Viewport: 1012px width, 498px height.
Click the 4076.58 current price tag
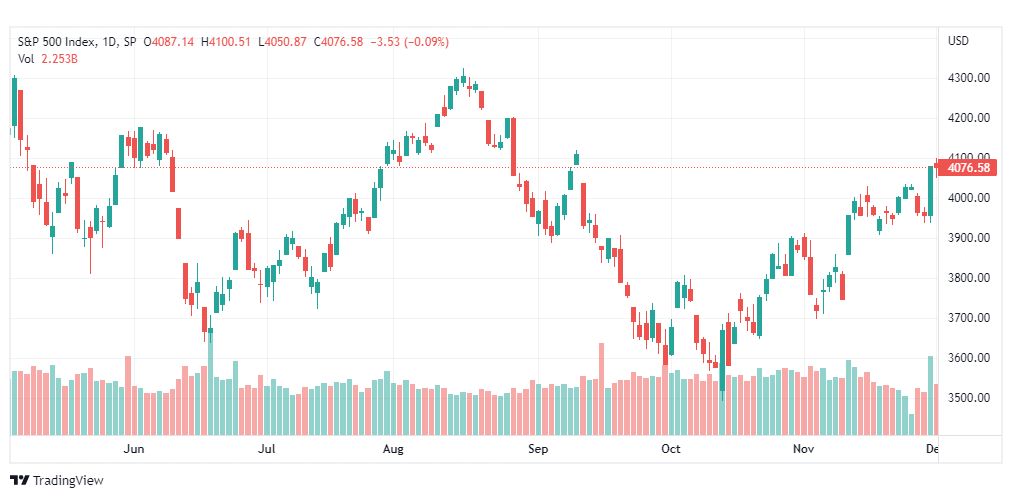(x=968, y=168)
